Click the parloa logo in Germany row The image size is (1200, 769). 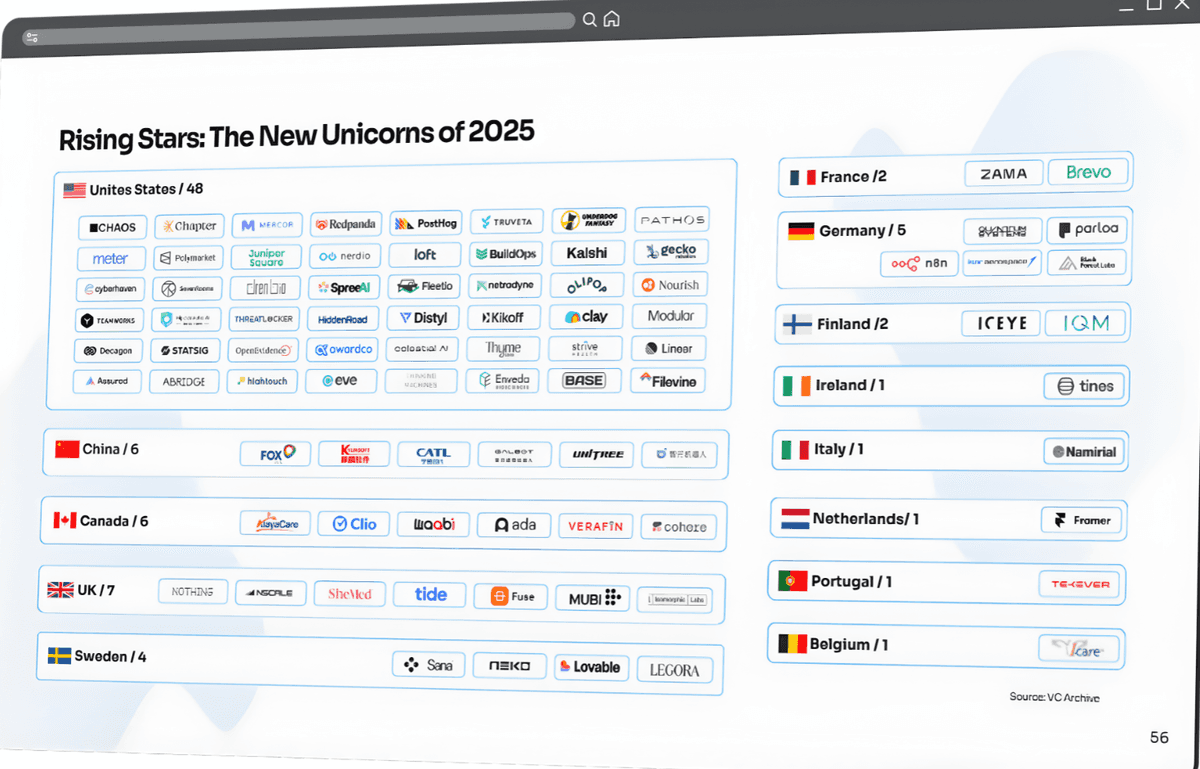(1087, 230)
